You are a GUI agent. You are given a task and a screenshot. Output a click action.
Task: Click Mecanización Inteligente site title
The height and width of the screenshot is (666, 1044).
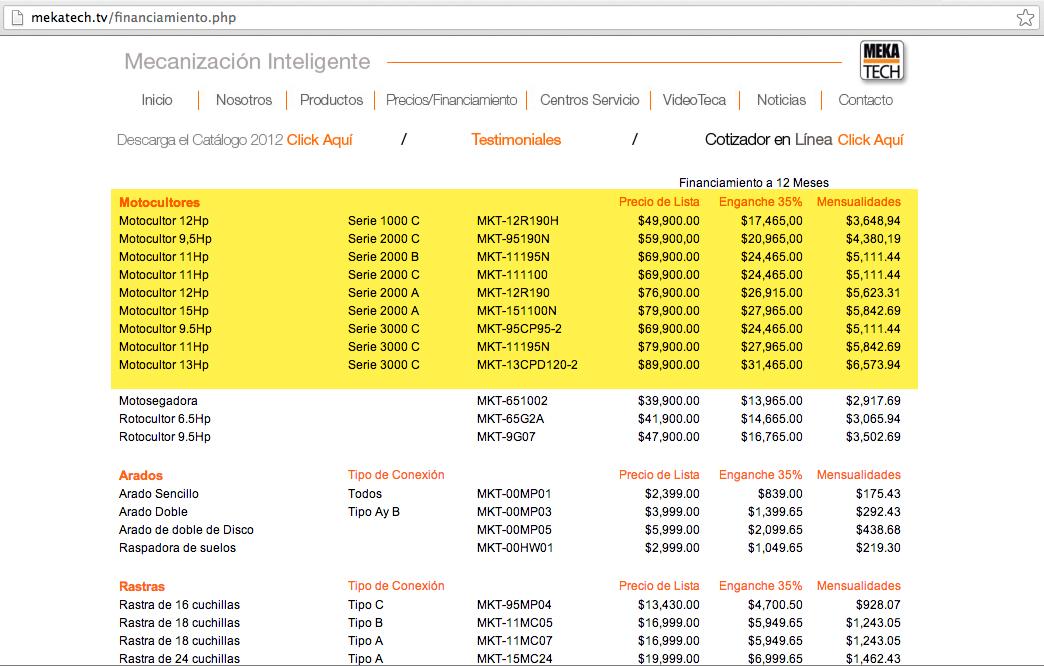tap(247, 62)
